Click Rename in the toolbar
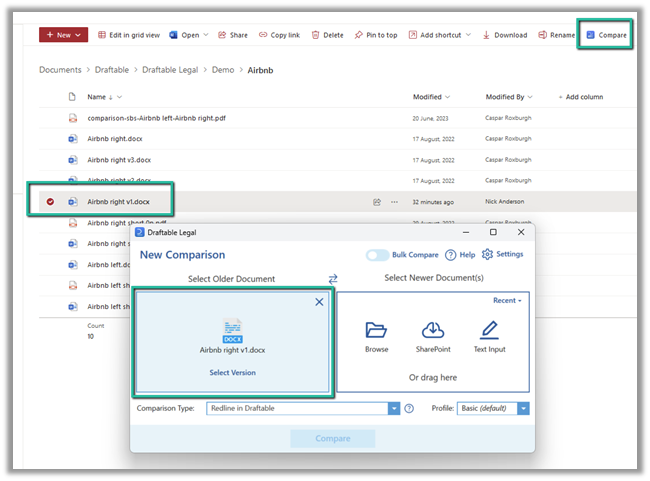The height and width of the screenshot is (481, 650). (x=557, y=35)
